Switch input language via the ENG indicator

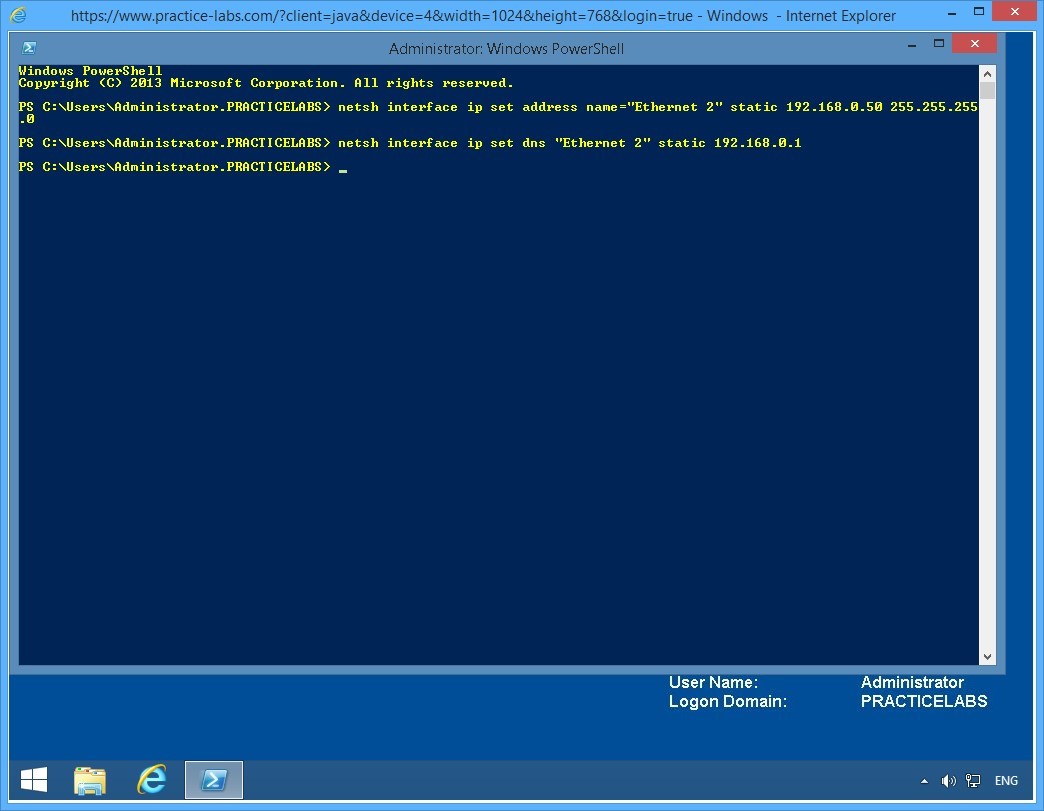[x=1005, y=780]
